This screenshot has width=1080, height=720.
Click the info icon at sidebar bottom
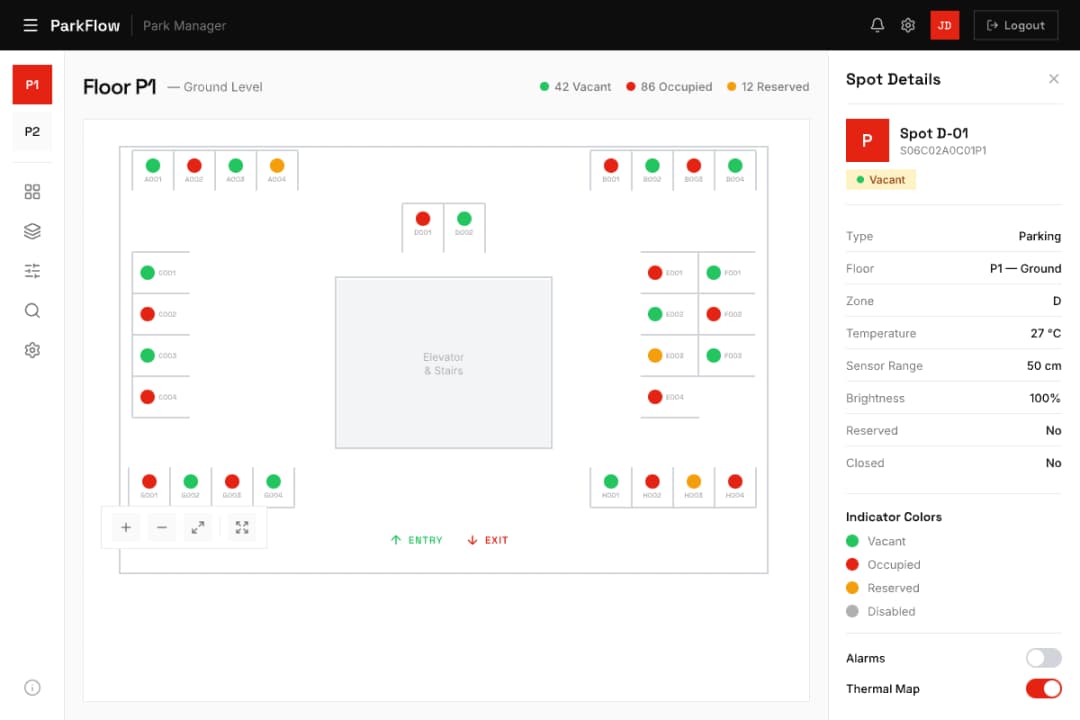(31, 687)
